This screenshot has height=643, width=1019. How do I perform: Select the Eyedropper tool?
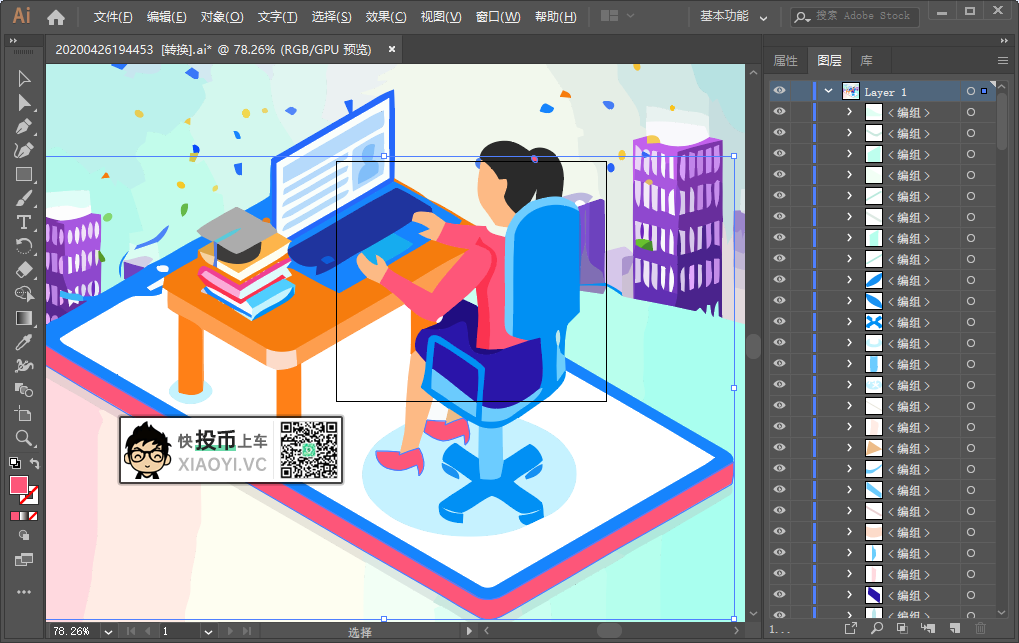24,342
